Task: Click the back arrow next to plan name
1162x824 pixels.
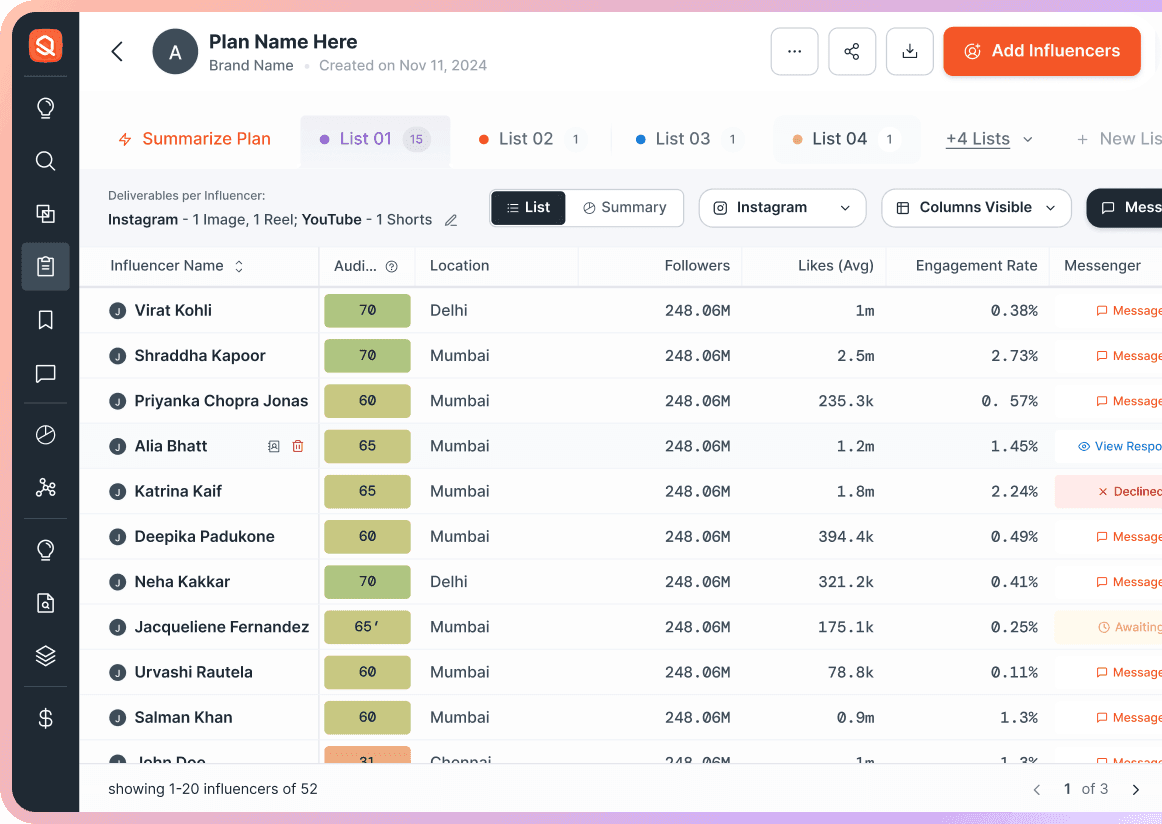Action: click(117, 52)
